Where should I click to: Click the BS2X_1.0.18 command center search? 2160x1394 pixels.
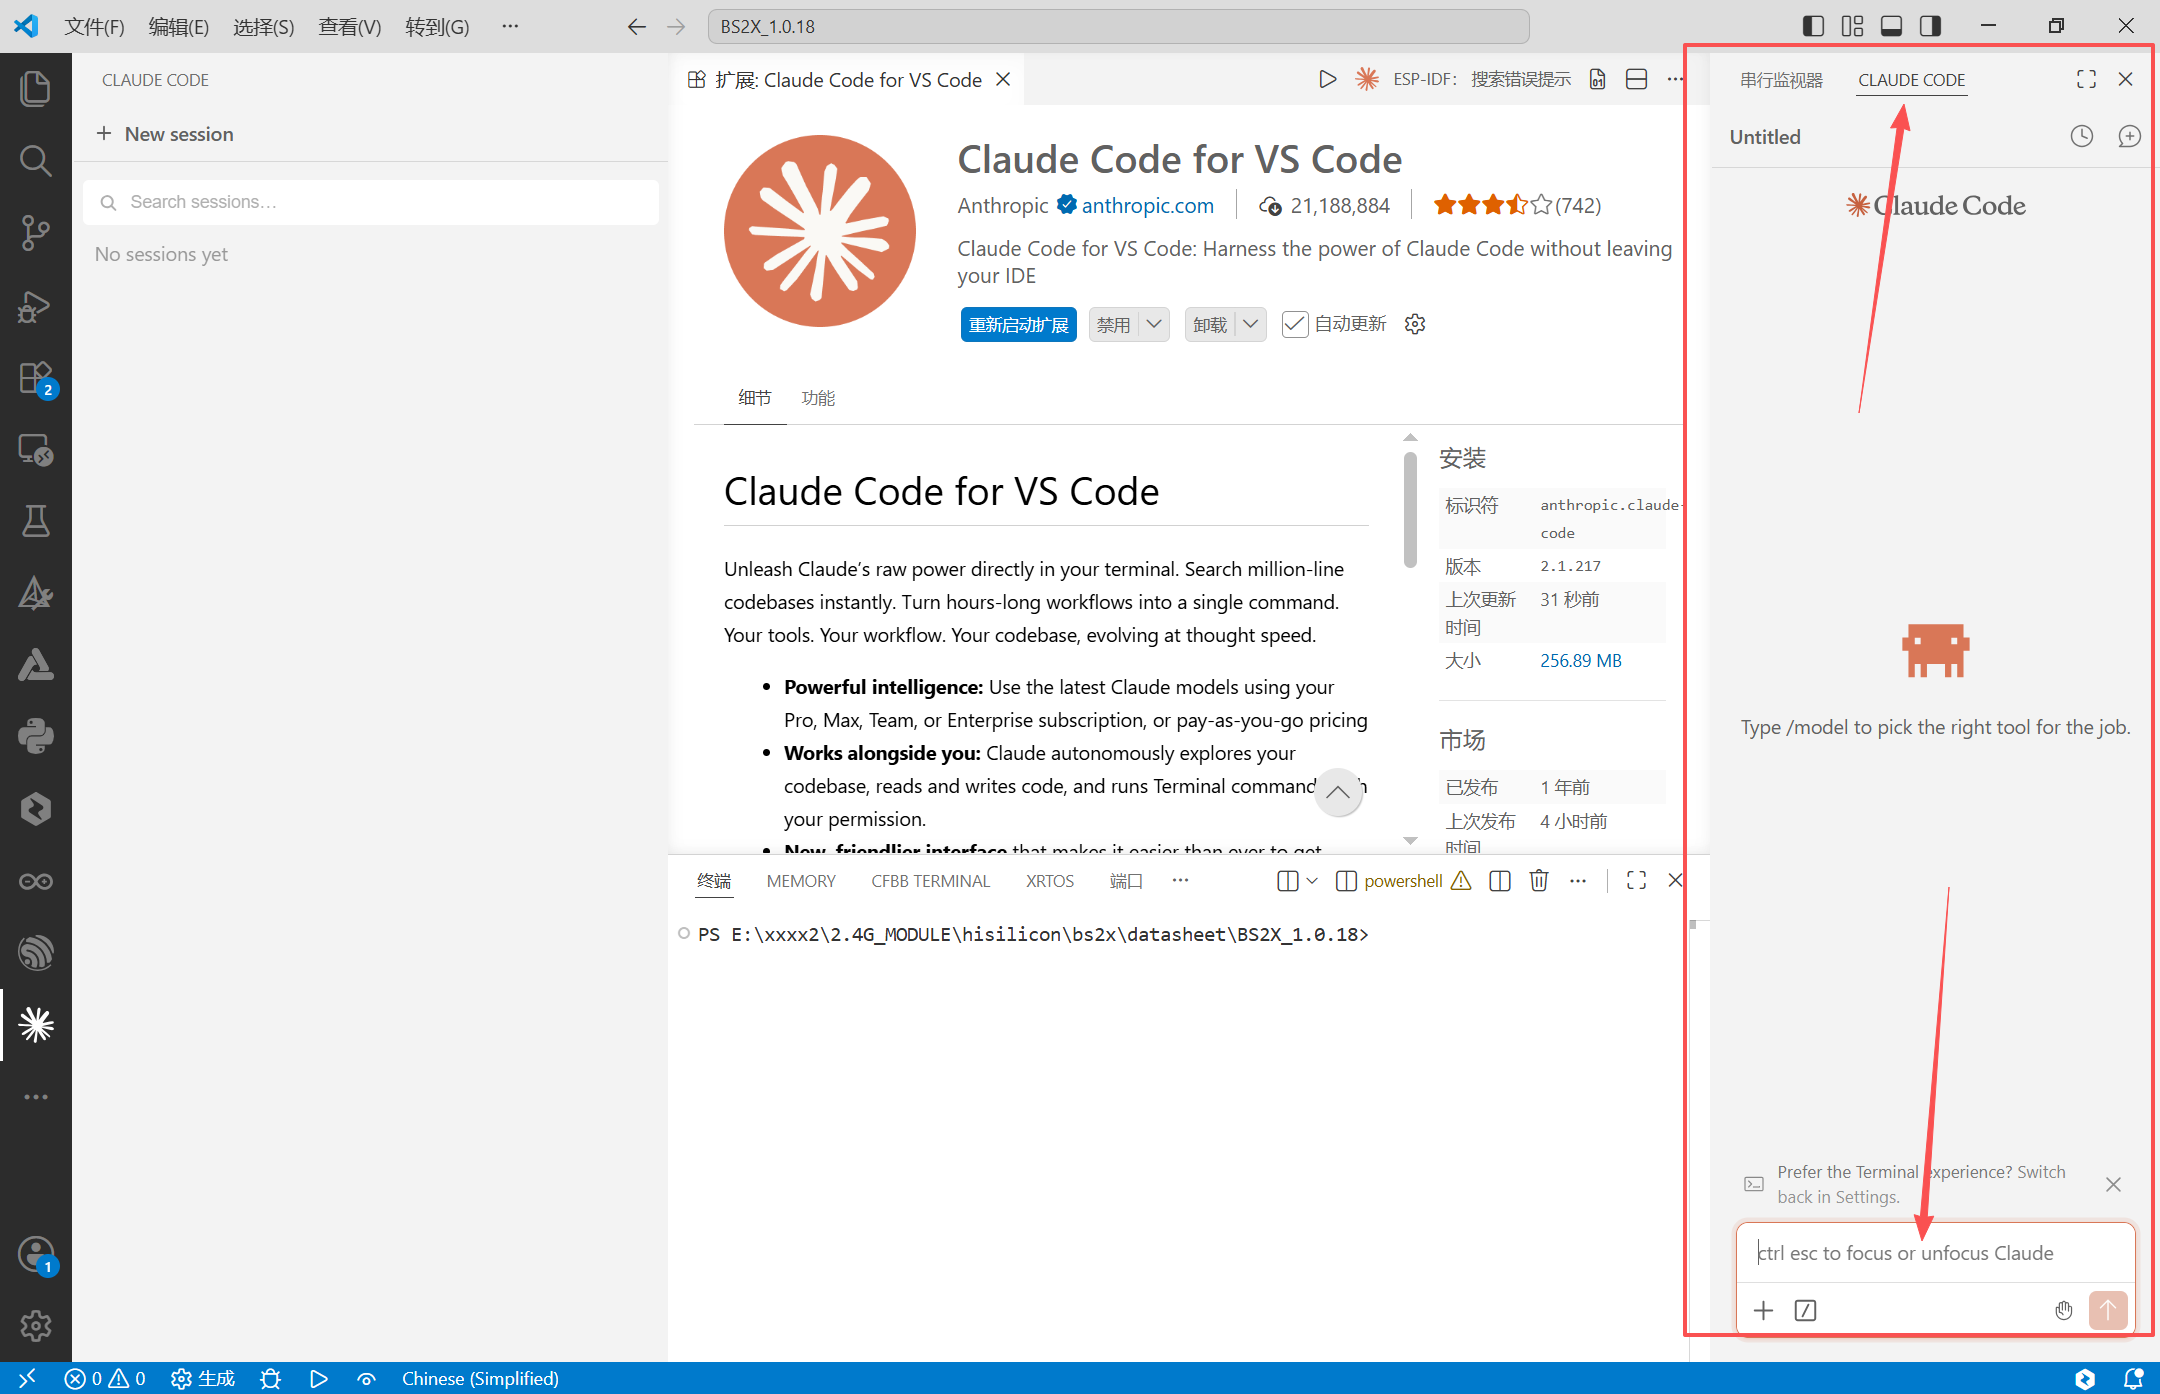1118,26
